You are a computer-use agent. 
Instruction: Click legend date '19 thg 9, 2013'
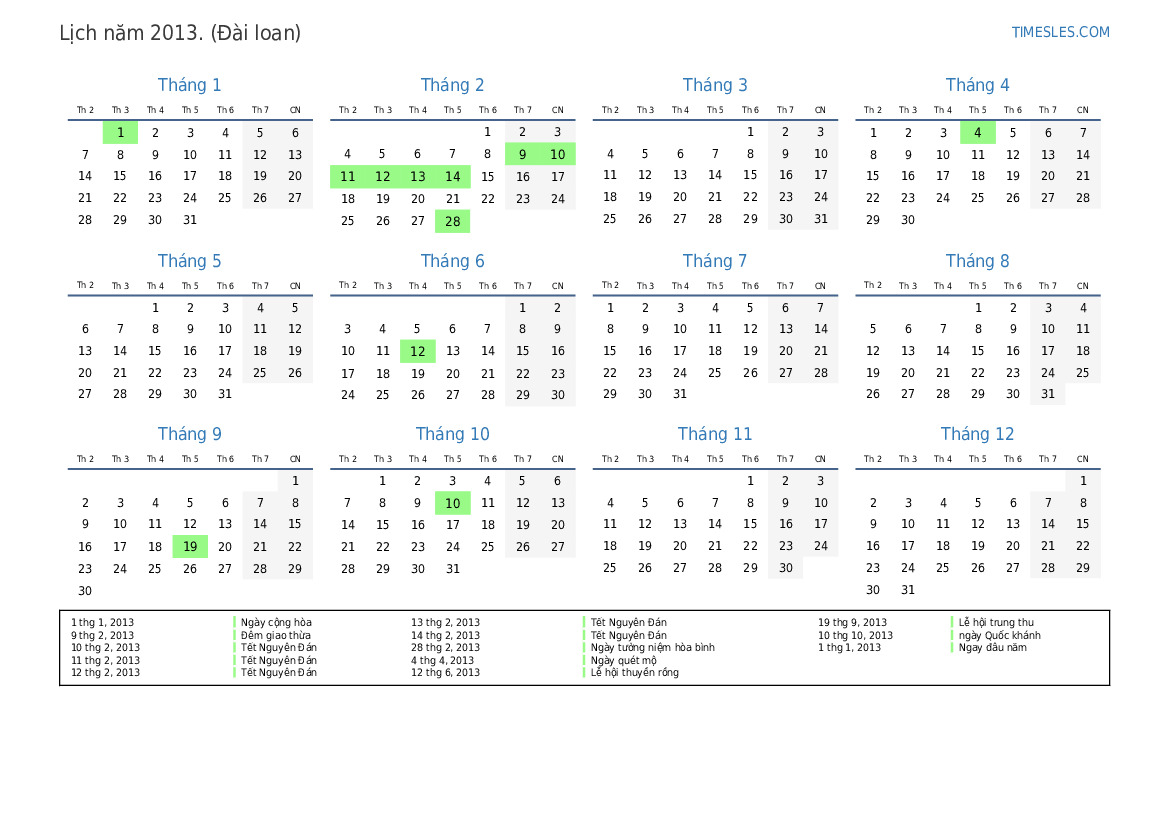click(x=852, y=623)
